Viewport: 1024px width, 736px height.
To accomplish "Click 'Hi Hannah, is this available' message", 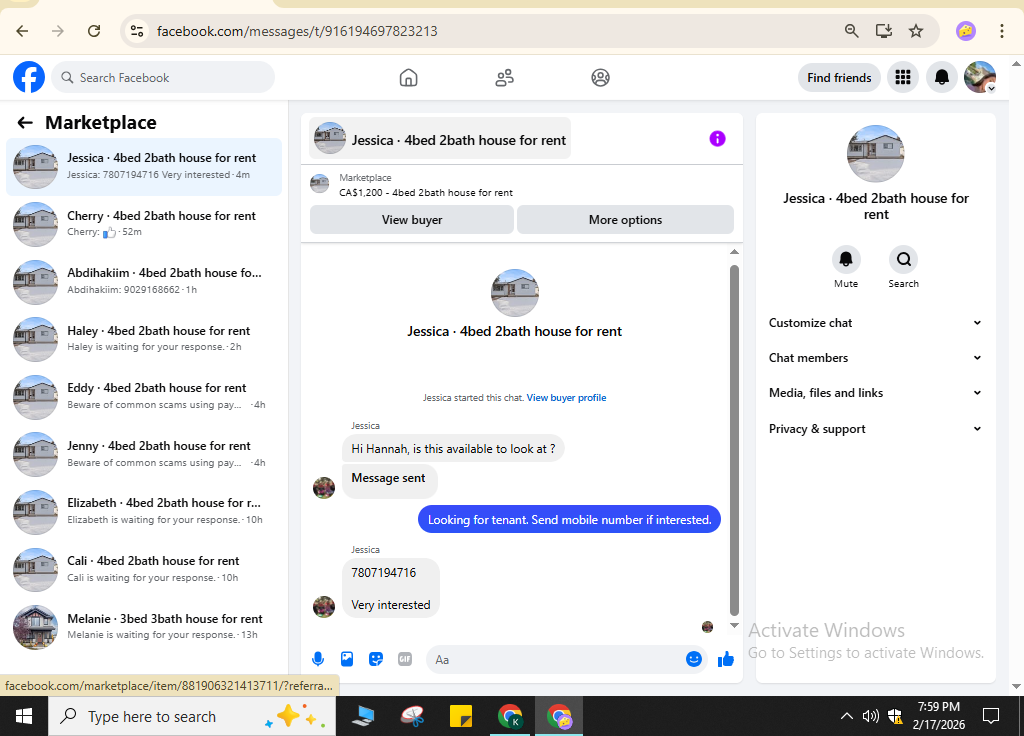I will [453, 448].
